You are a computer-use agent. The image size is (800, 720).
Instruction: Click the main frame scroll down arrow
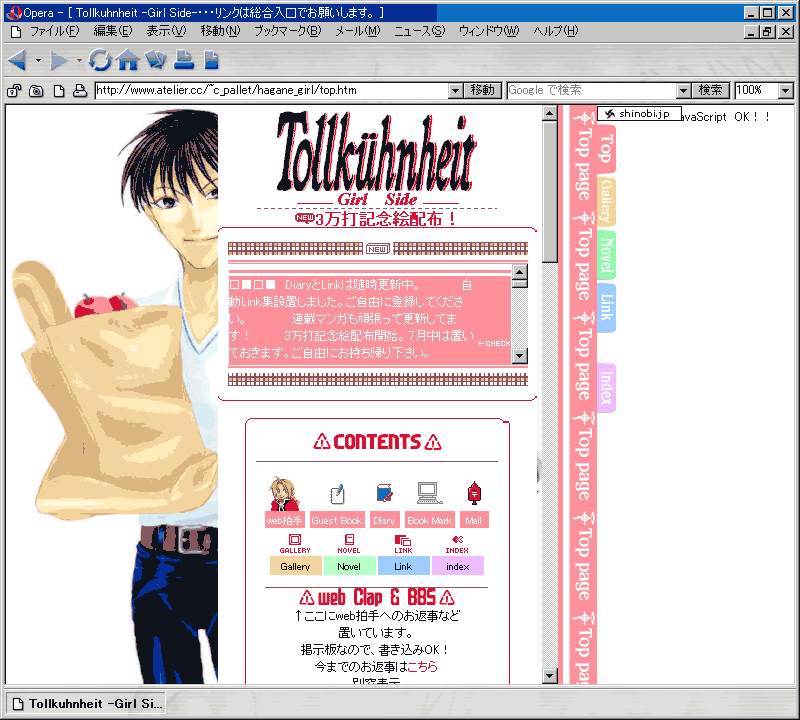549,676
